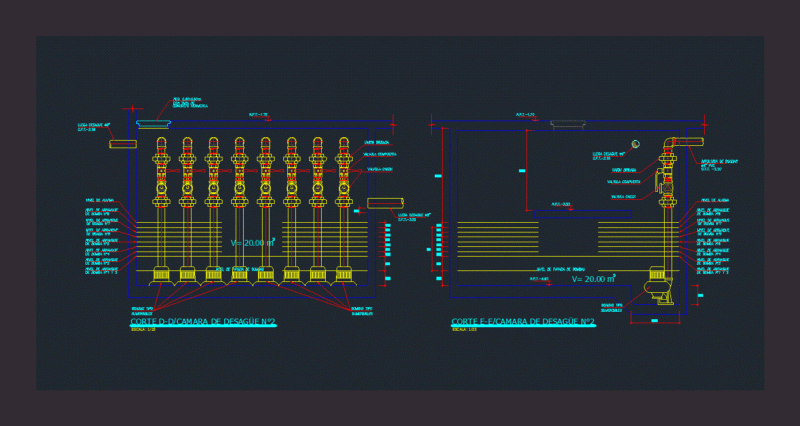Pick the VALVULA COMPUERTA label in Corte E-E
The height and width of the screenshot is (426, 800).
(623, 182)
